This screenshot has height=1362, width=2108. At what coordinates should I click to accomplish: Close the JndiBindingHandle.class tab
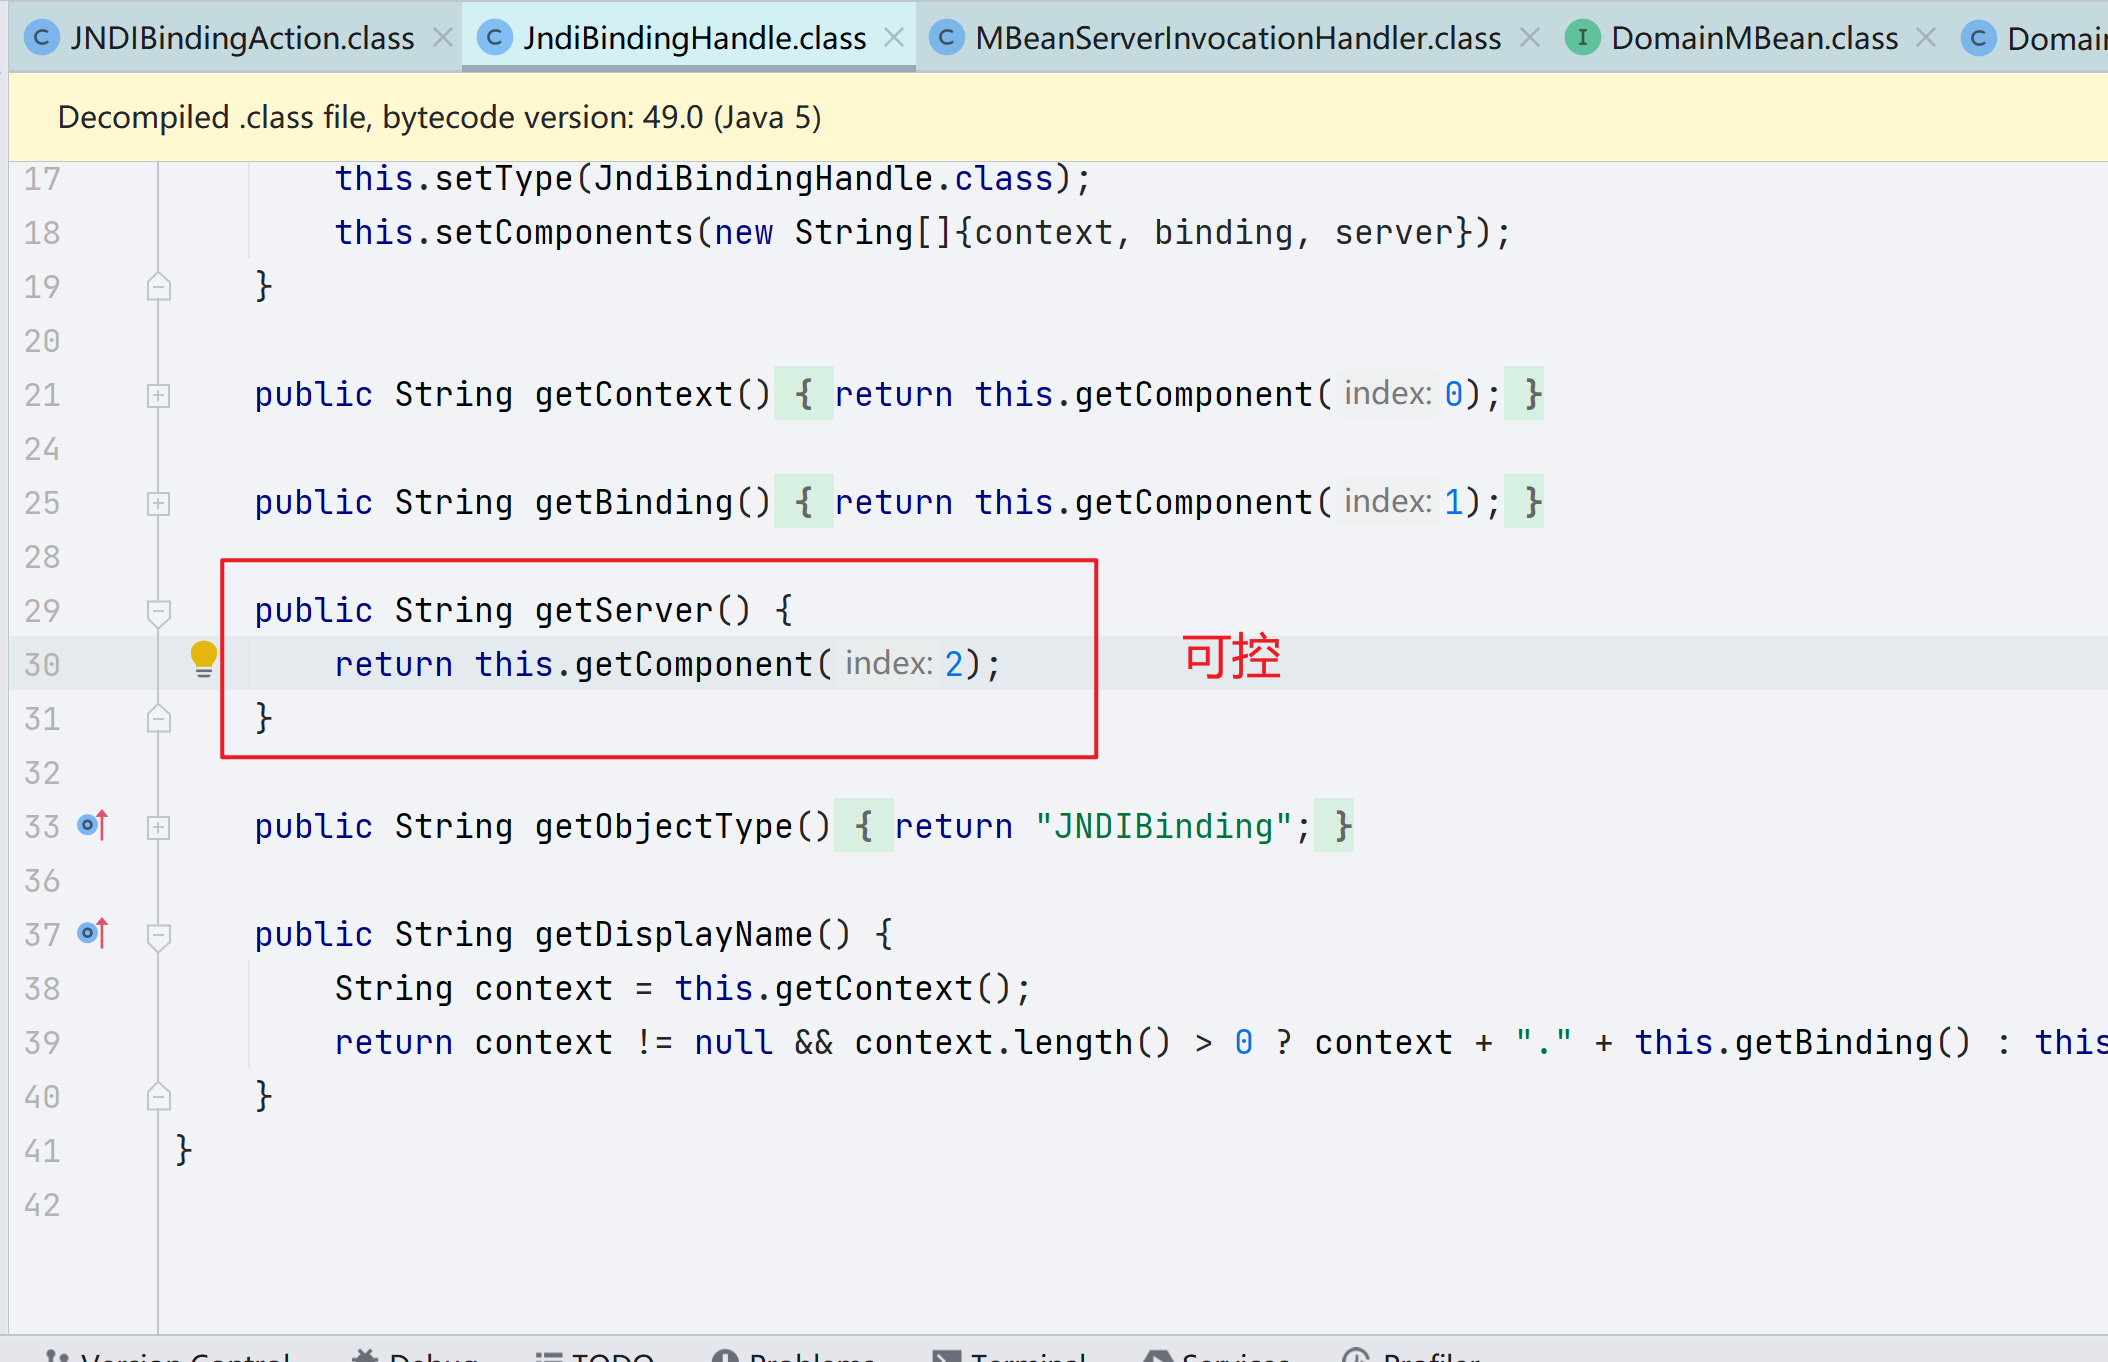point(894,38)
